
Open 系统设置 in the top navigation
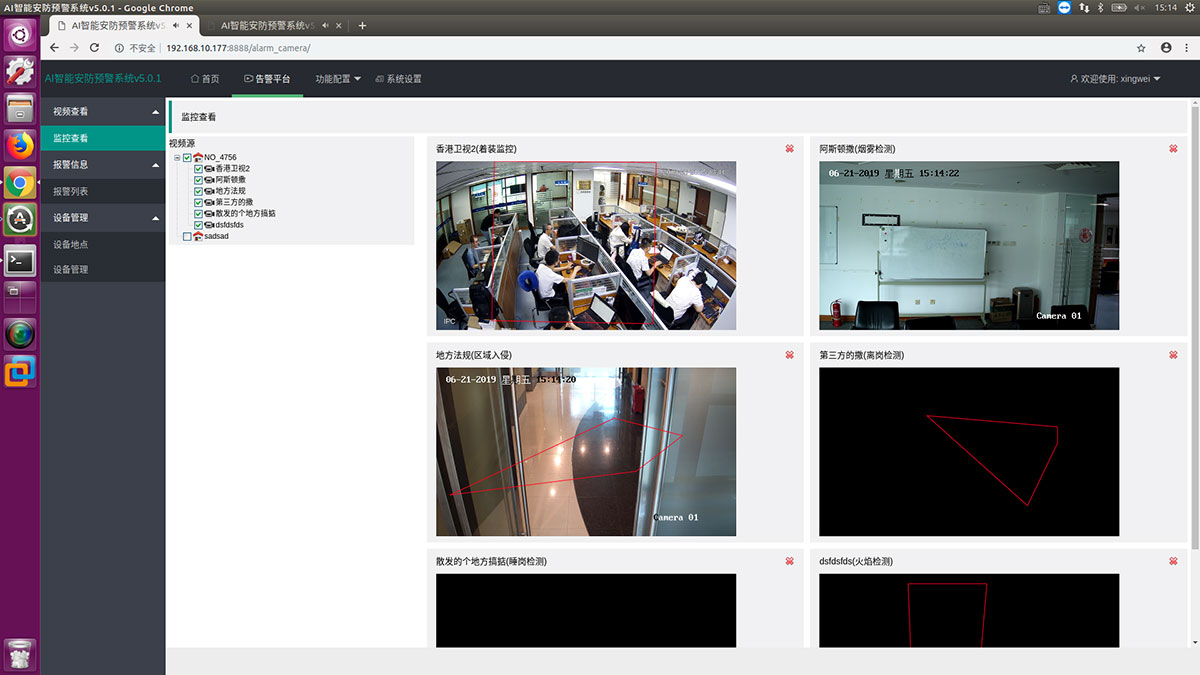(398, 79)
